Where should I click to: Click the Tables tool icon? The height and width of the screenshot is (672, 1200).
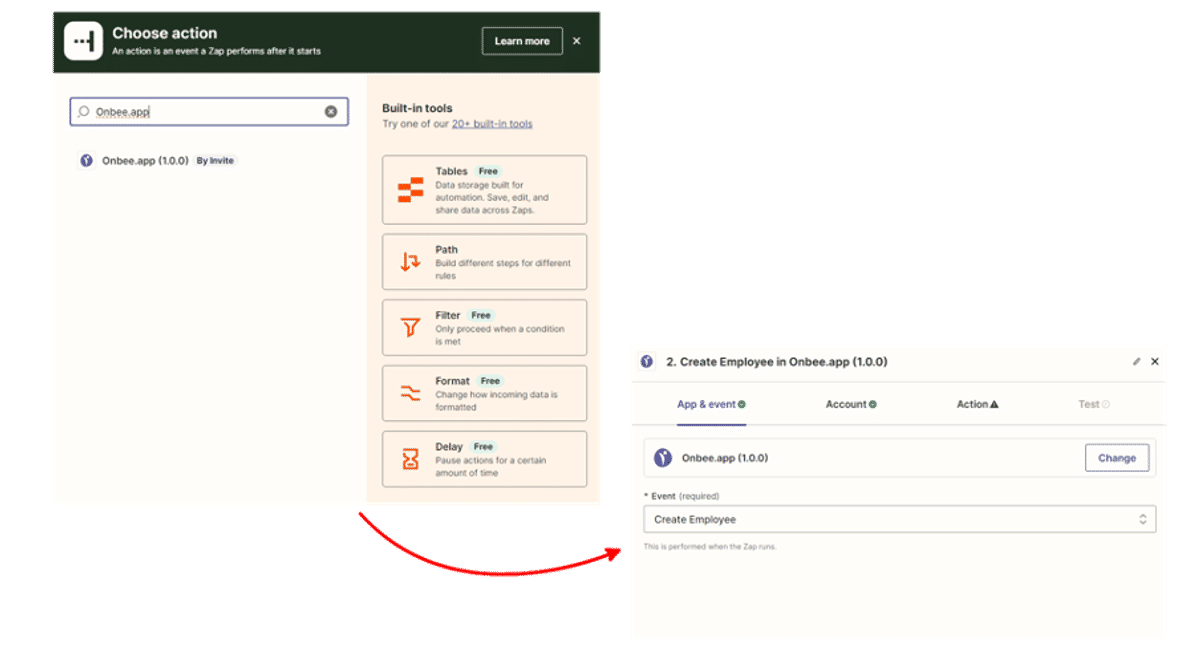410,190
